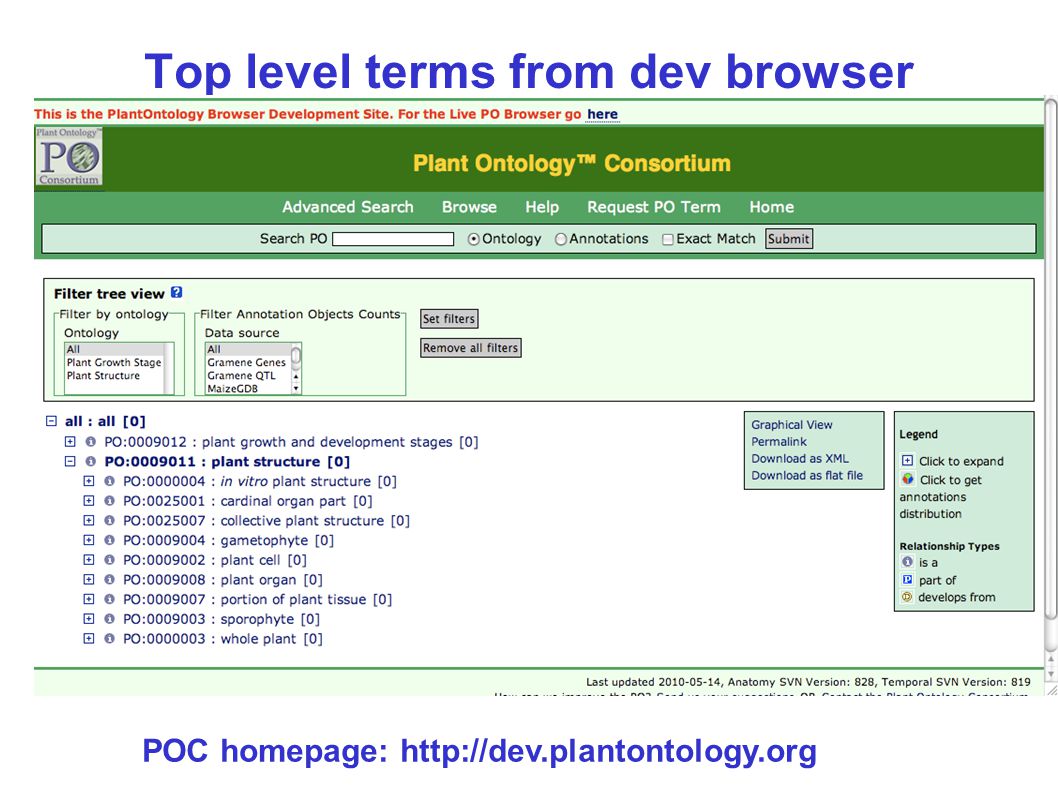This screenshot has width=1058, height=793.
Task: Click is_a icon beside whole plant
Action: click(109, 637)
